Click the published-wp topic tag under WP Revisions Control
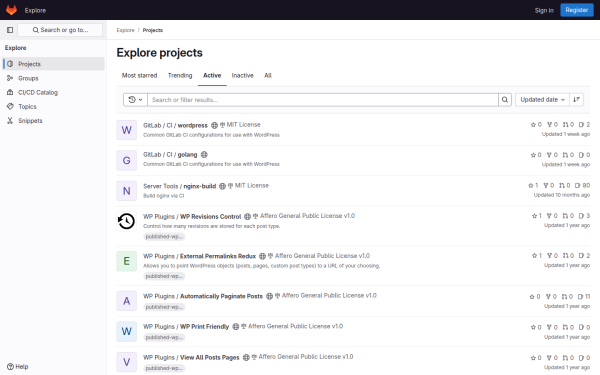This screenshot has height=375, width=600. [164, 236]
